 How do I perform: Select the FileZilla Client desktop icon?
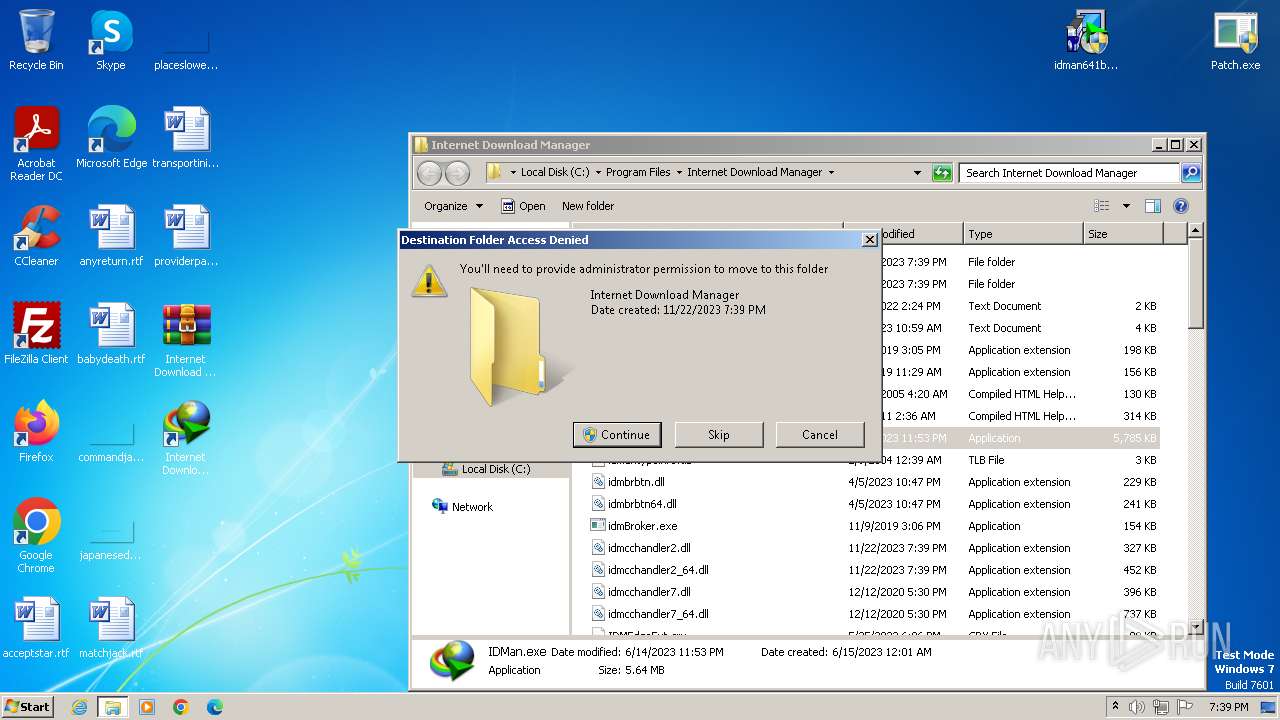[36, 333]
